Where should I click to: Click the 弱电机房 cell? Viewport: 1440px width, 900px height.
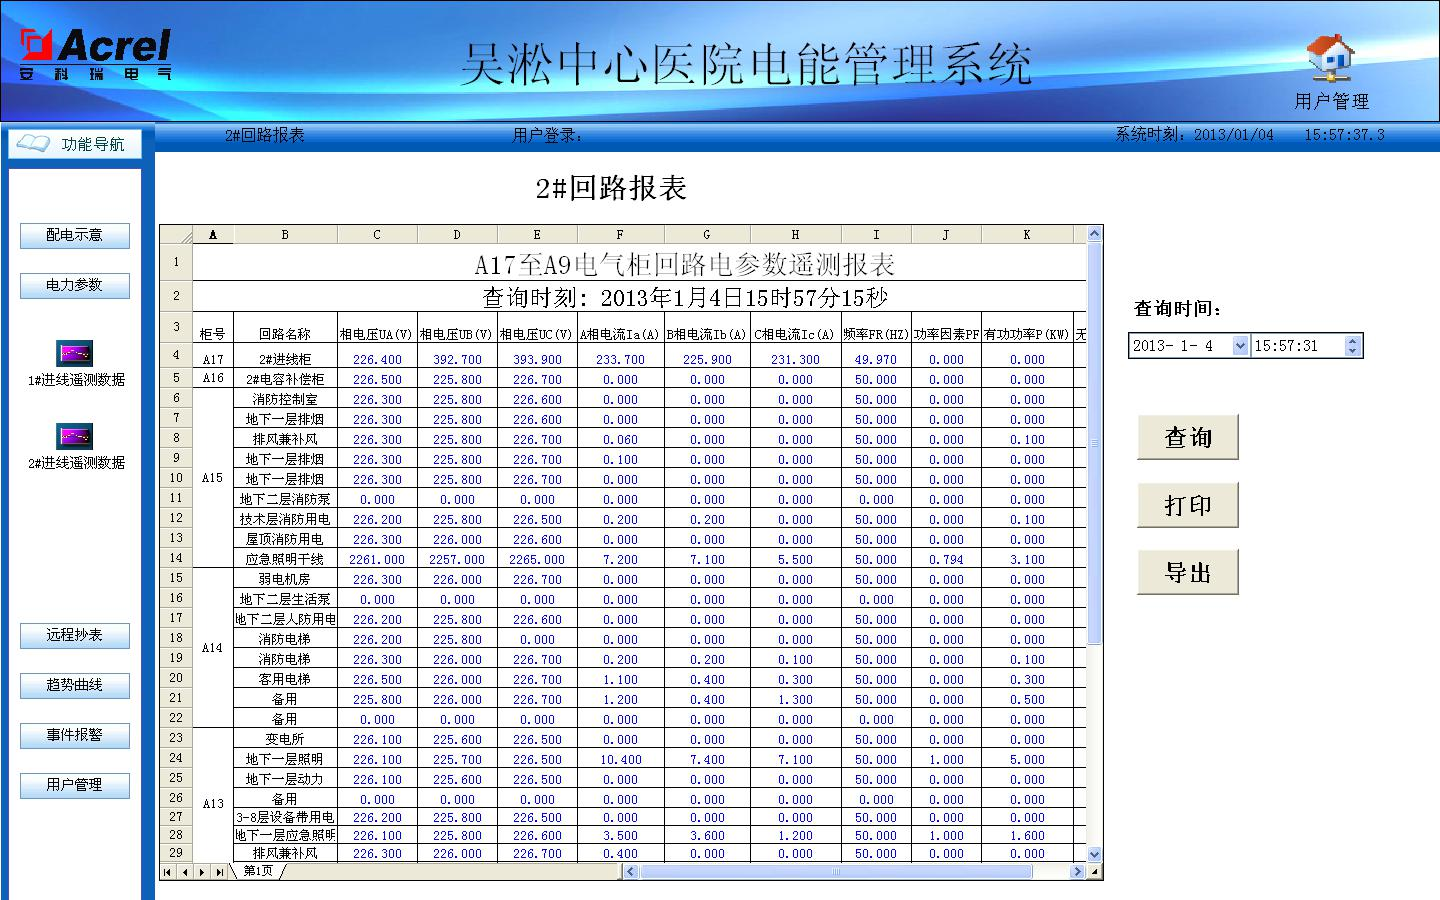[285, 579]
